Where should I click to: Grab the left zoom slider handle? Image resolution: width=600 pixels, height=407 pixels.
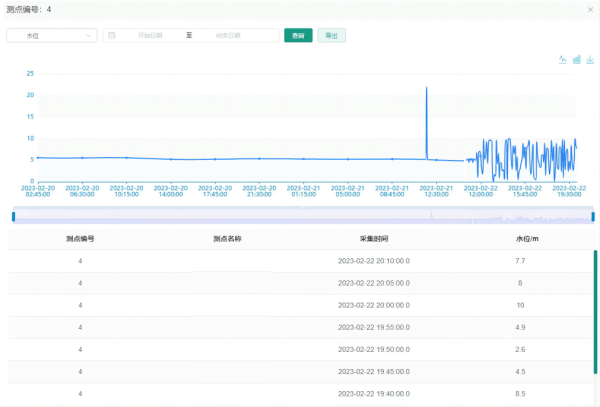13,217
